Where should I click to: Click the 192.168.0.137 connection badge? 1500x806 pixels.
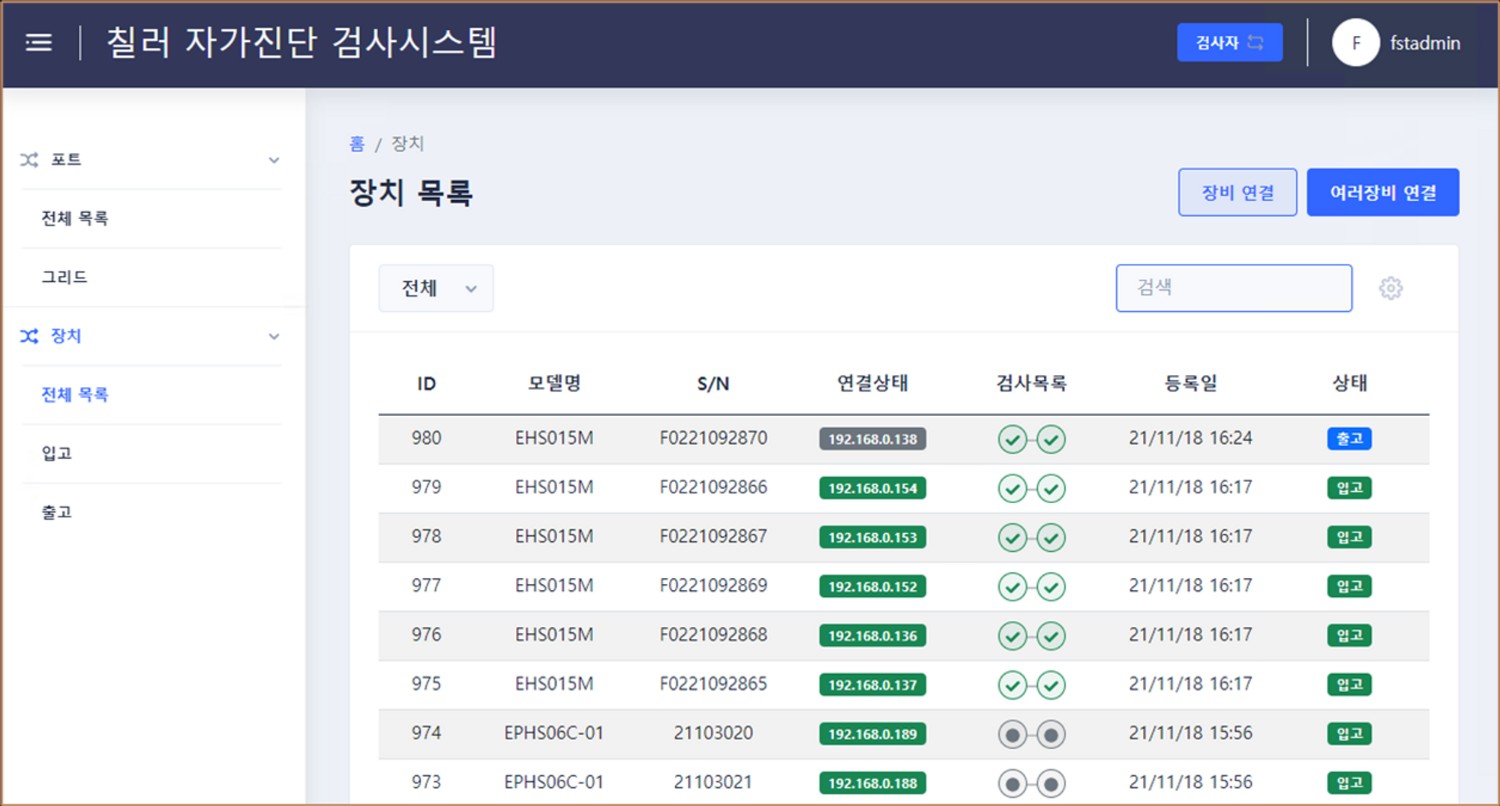(x=873, y=684)
